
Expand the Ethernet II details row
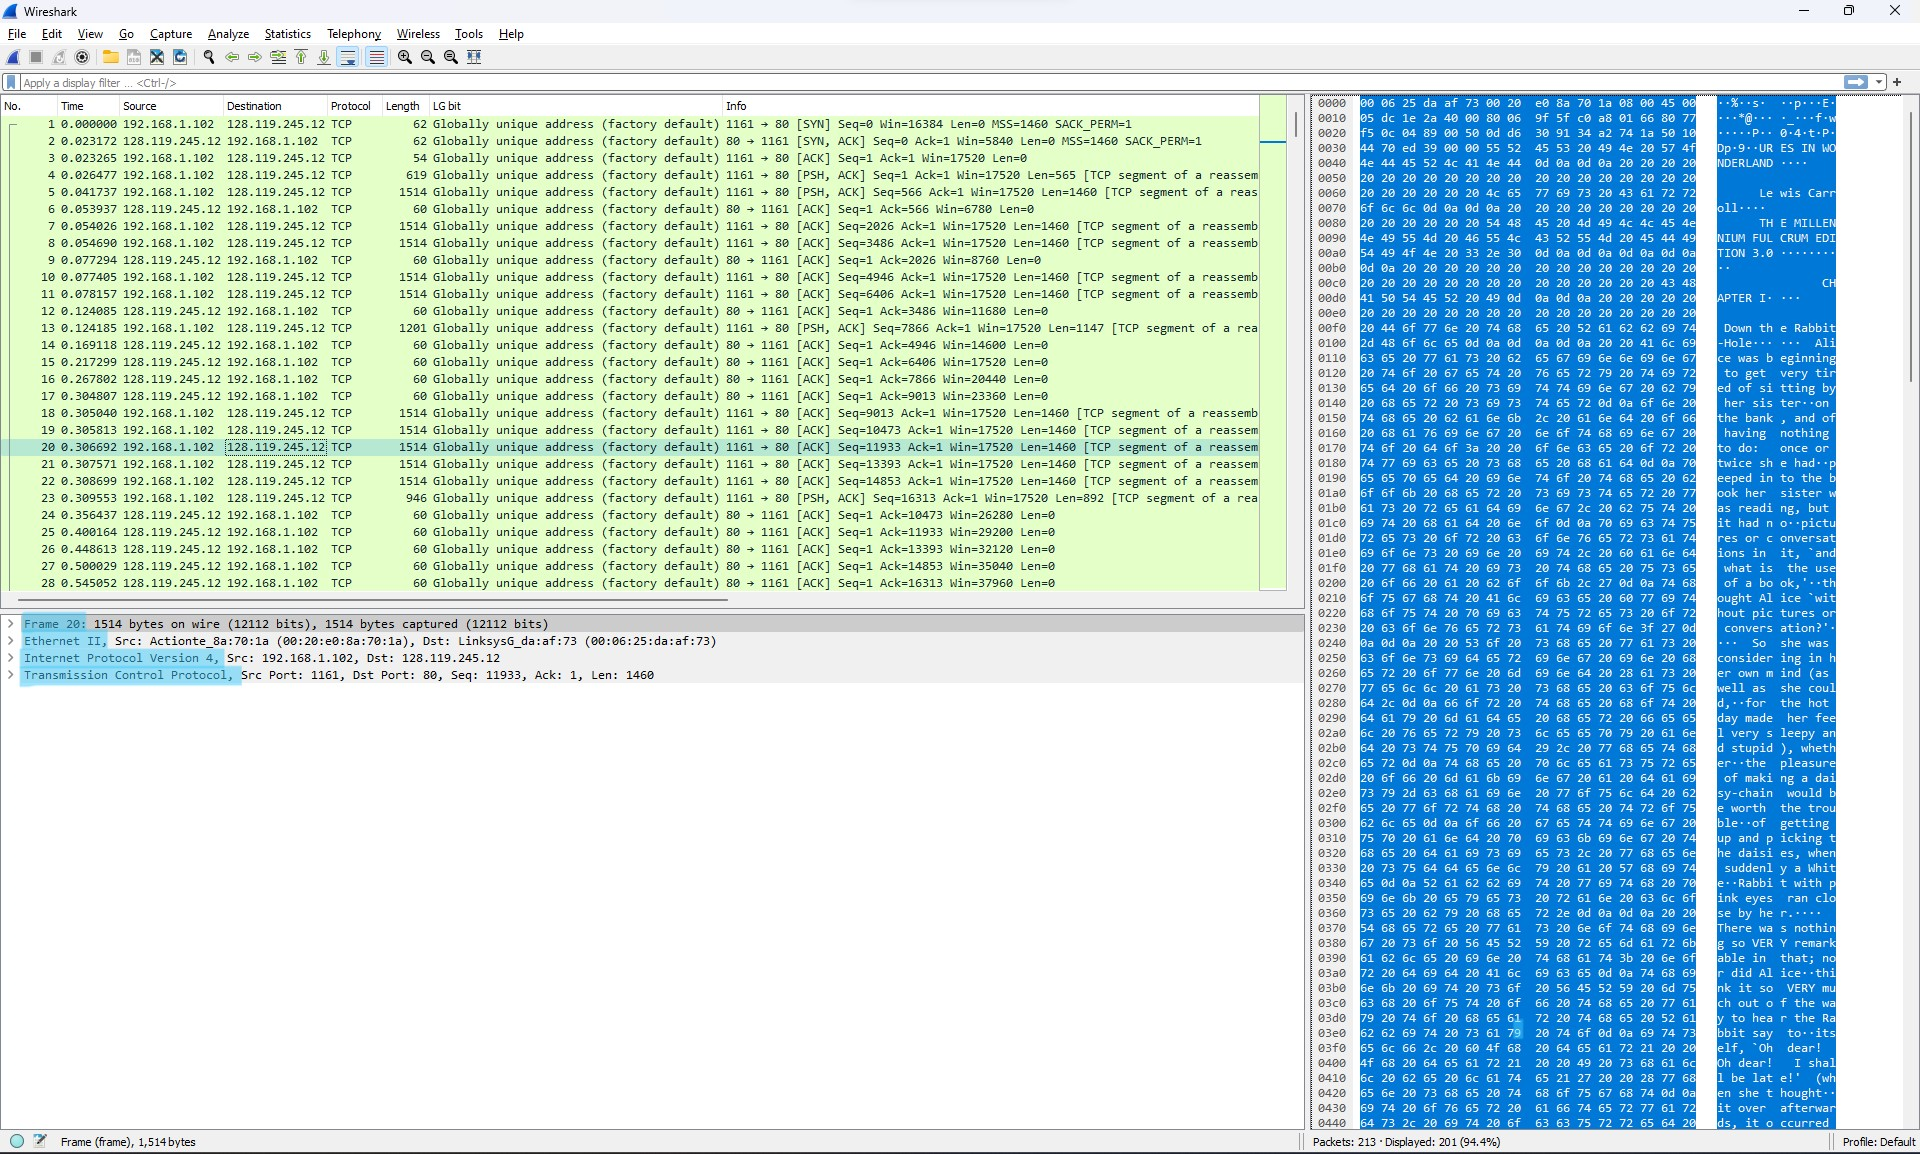click(11, 641)
